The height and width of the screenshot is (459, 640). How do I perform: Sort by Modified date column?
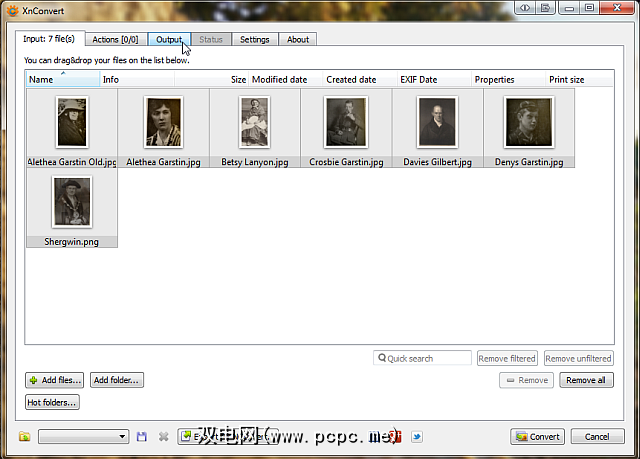pos(286,79)
